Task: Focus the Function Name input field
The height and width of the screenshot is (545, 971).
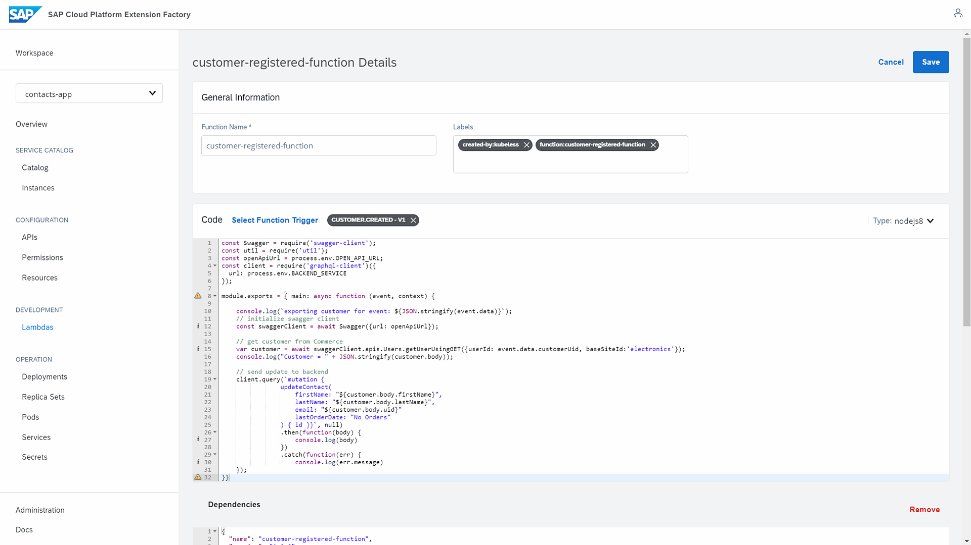Action: click(x=318, y=146)
